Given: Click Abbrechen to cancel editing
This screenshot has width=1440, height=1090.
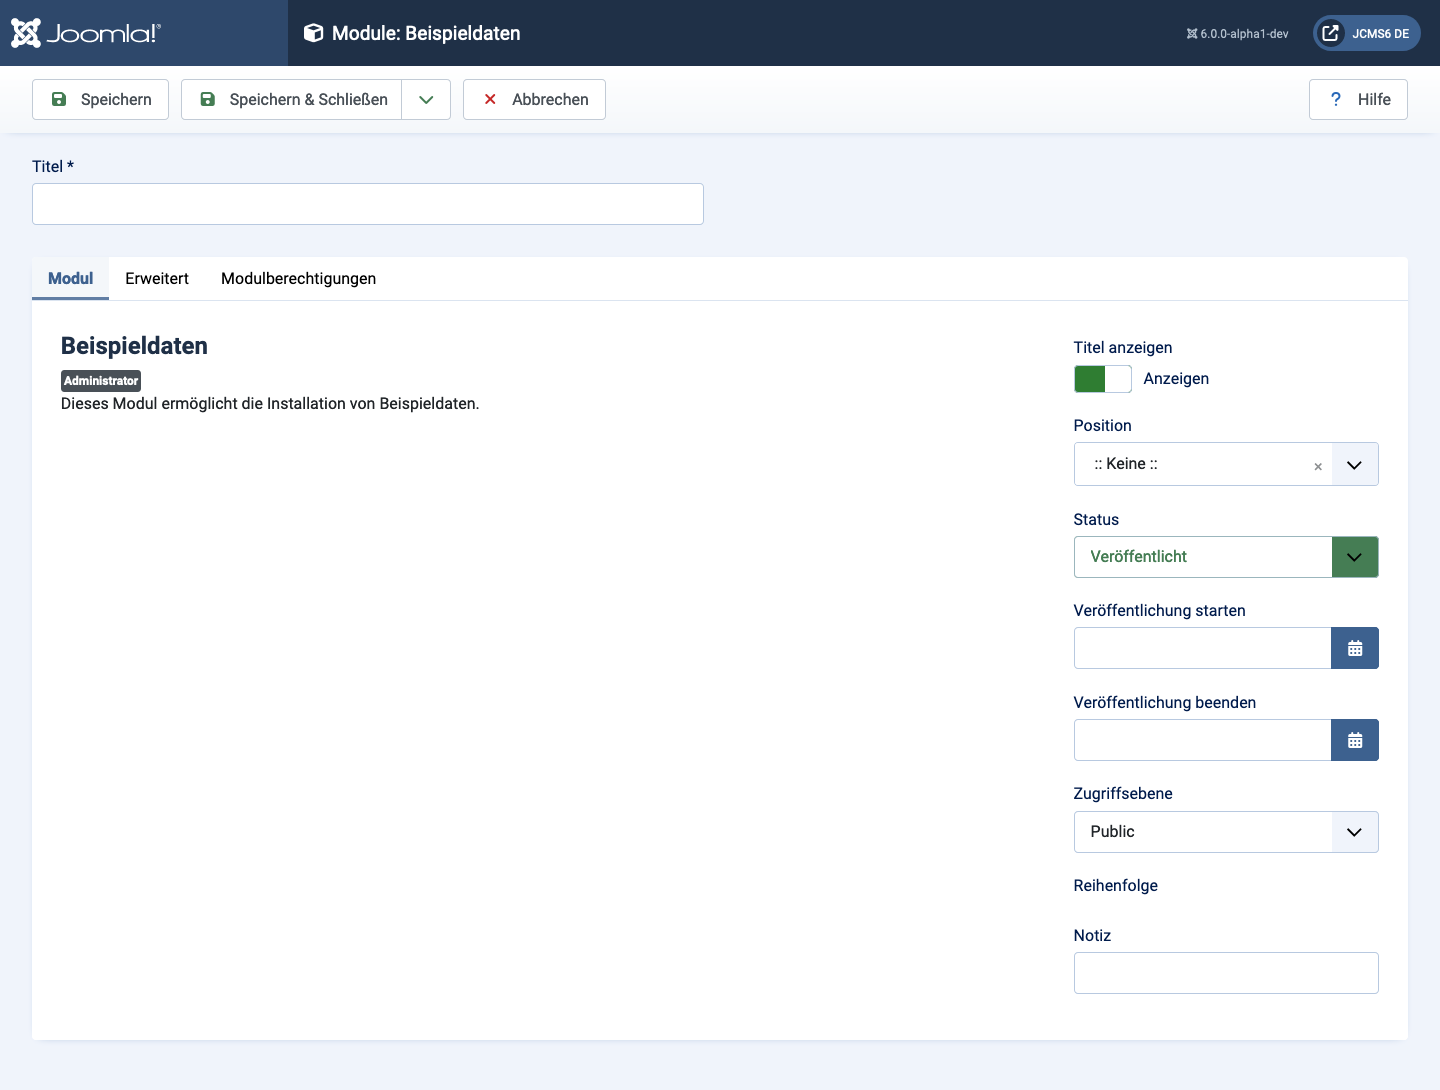Looking at the screenshot, I should click(x=534, y=99).
